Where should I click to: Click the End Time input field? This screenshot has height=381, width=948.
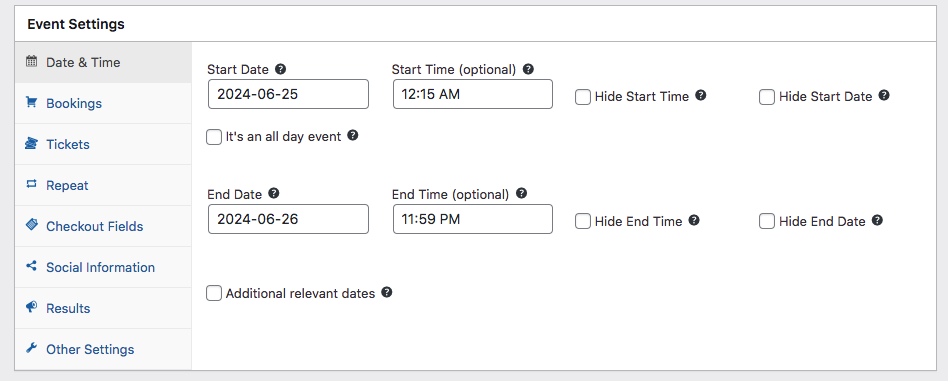[473, 219]
